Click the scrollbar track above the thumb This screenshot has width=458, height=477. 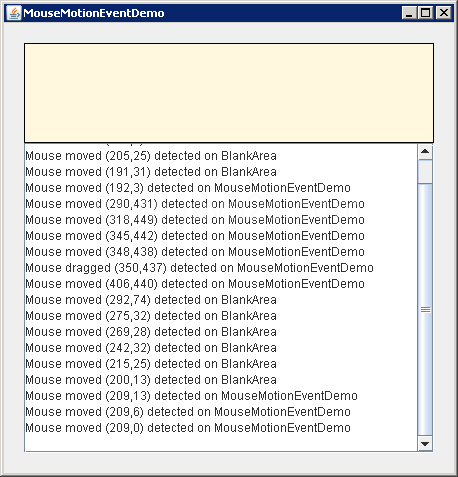pos(425,171)
